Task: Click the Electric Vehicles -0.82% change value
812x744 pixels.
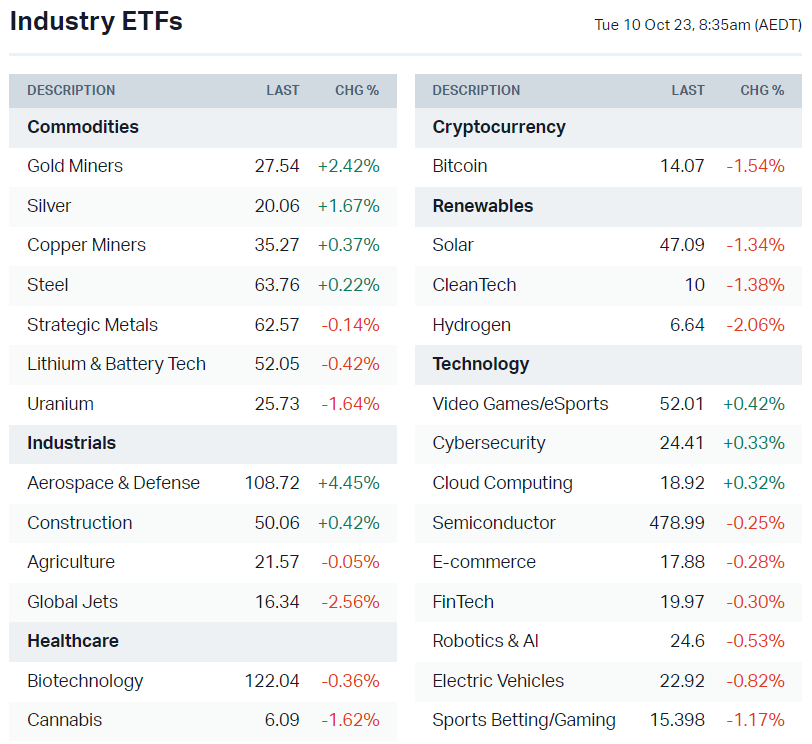Action: (x=755, y=681)
